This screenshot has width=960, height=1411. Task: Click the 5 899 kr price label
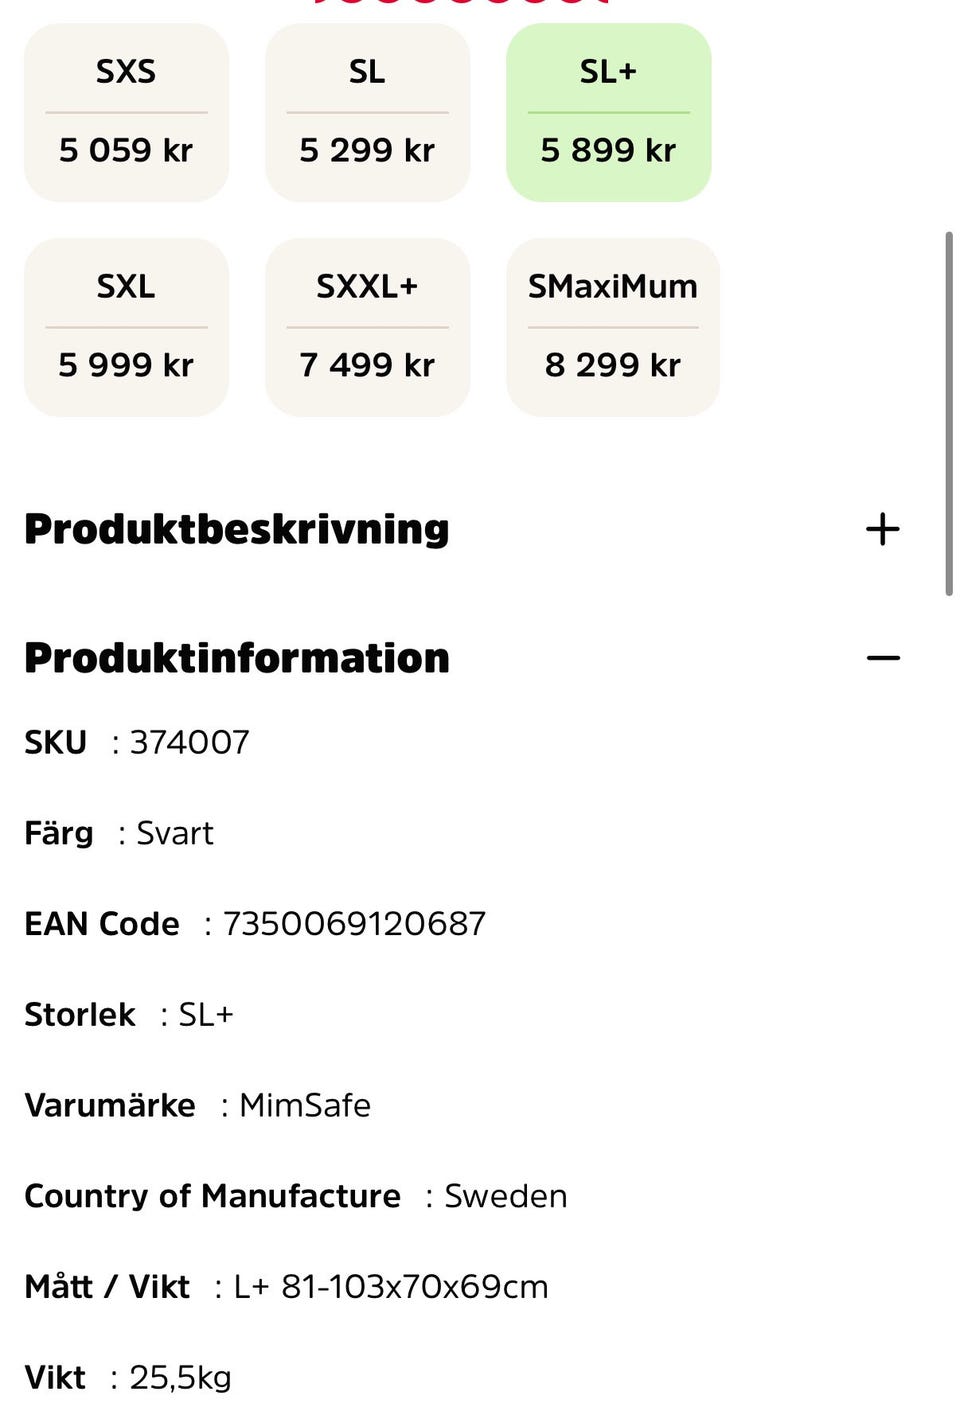[x=608, y=150]
